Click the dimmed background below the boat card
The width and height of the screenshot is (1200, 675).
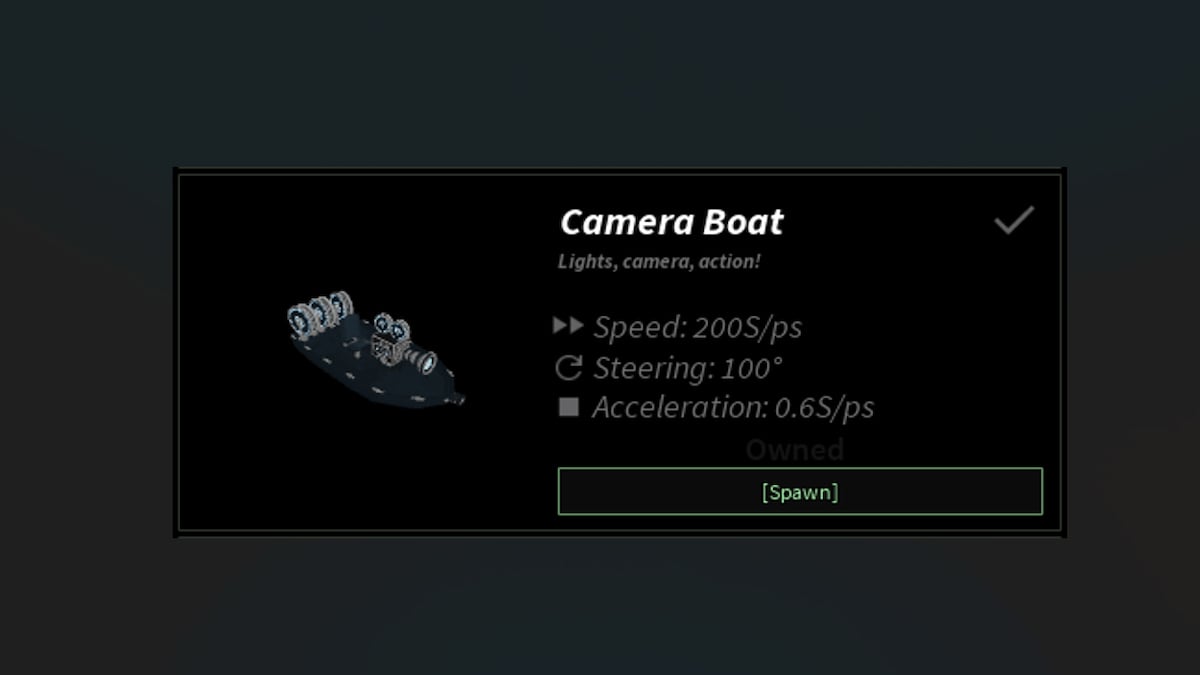600,605
